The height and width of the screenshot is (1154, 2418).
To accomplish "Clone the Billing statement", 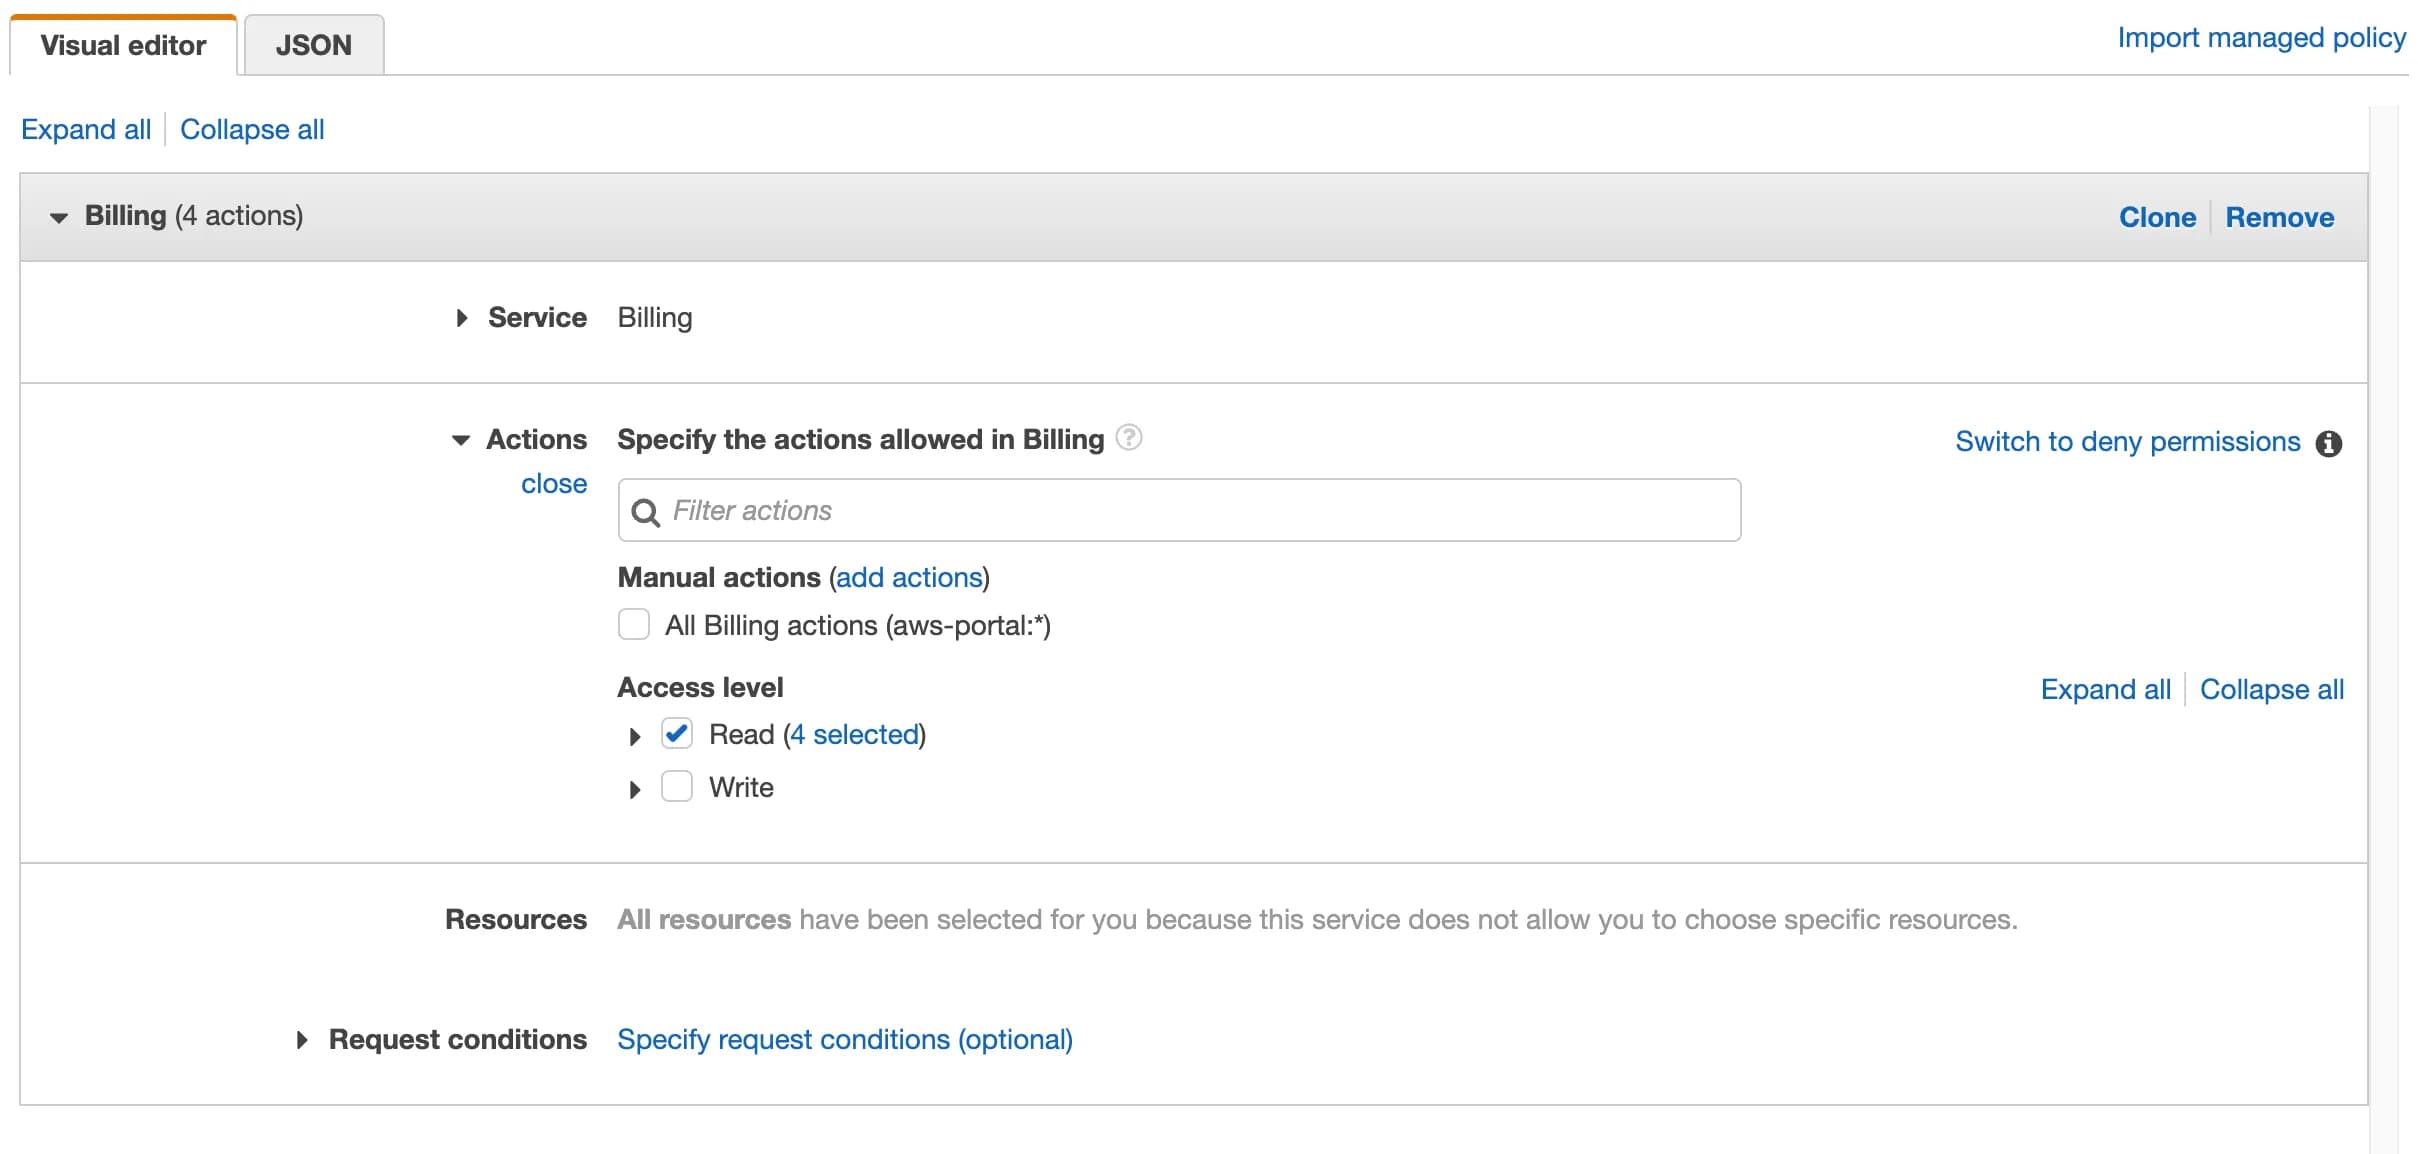I will [2157, 217].
